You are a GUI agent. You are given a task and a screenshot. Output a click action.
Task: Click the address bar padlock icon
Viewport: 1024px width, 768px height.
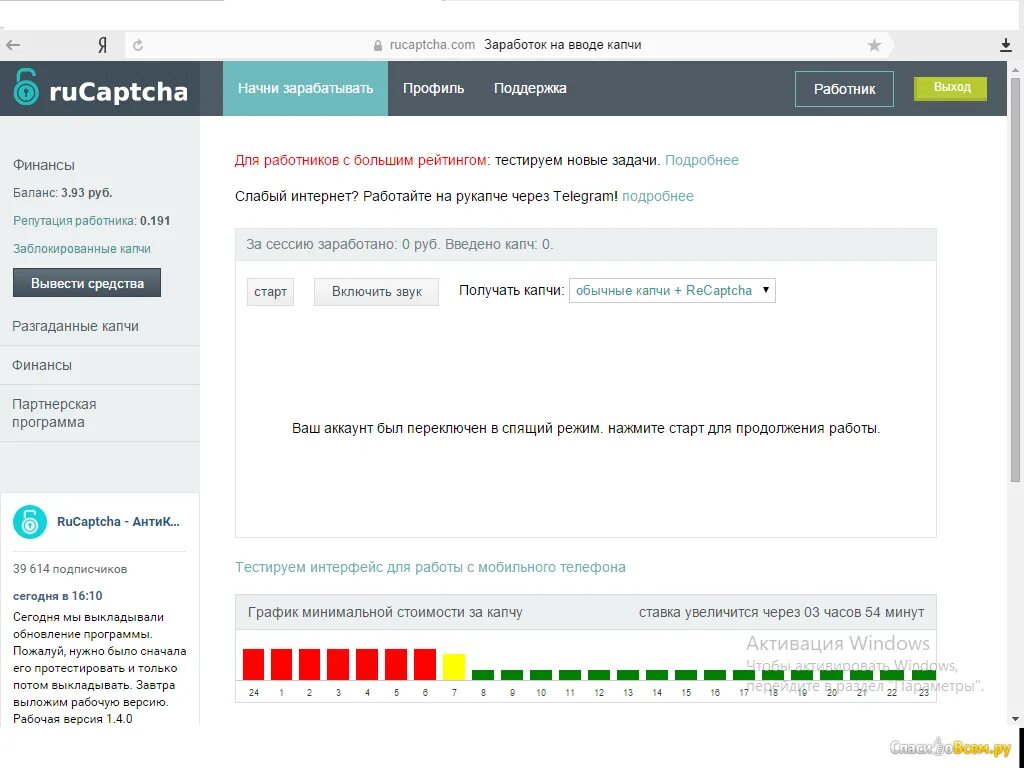tap(377, 46)
